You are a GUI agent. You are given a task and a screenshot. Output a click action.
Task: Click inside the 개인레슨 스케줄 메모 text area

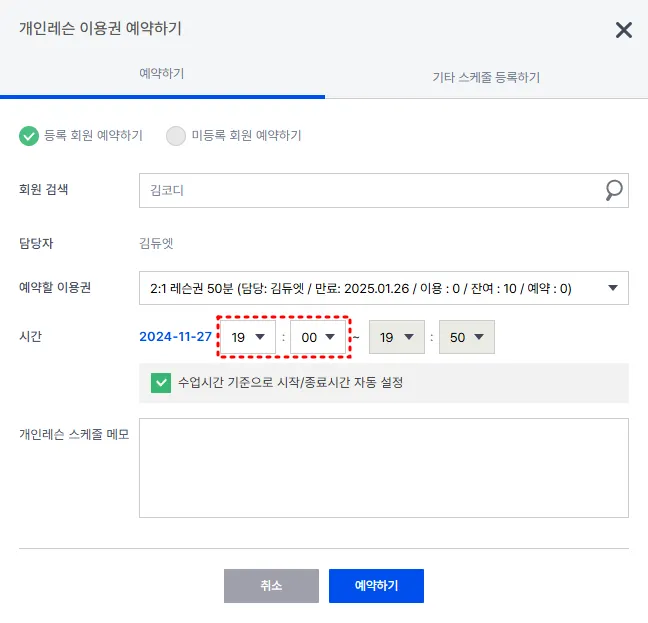[x=383, y=467]
